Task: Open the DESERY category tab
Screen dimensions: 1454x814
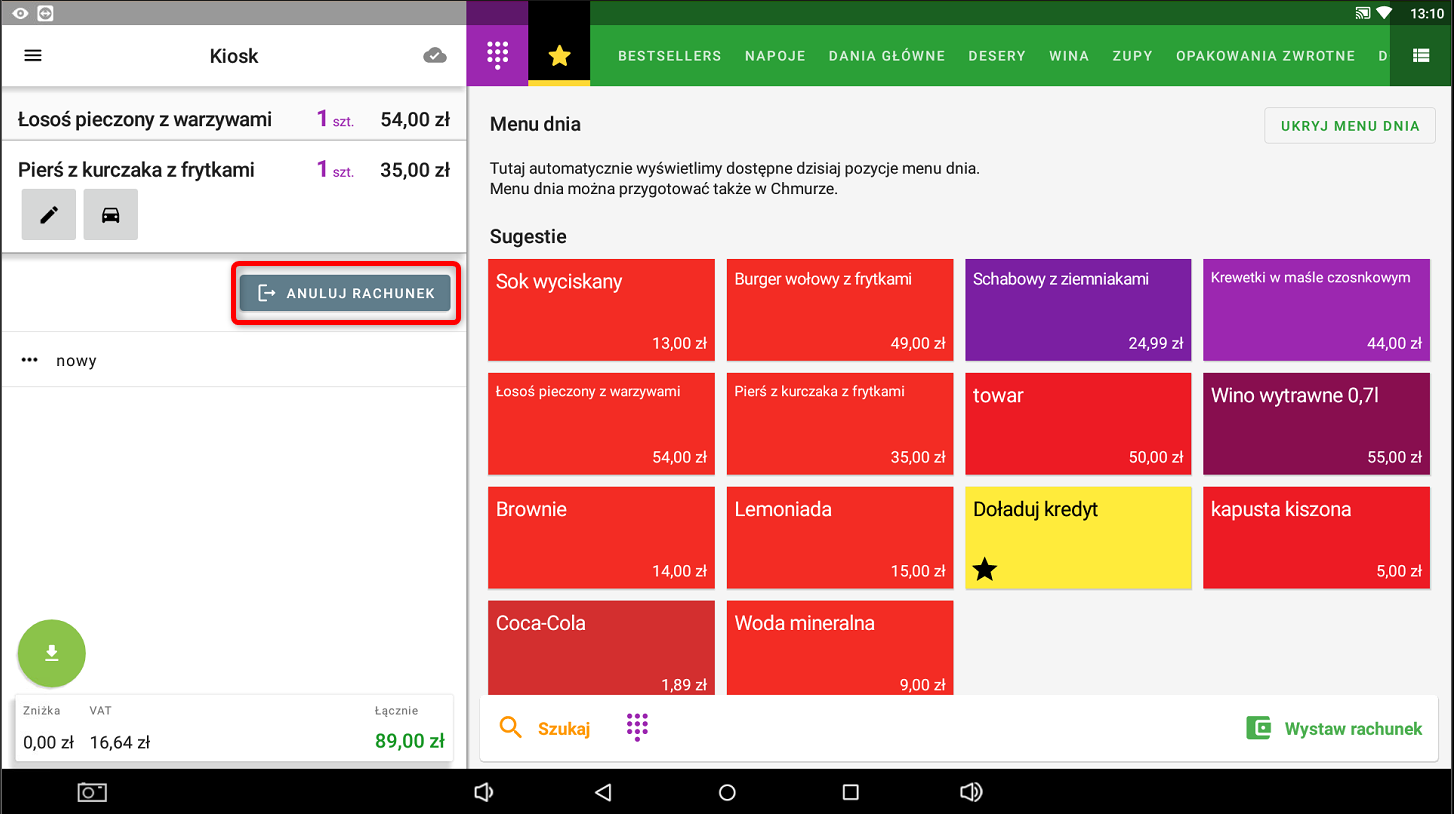Action: [996, 56]
